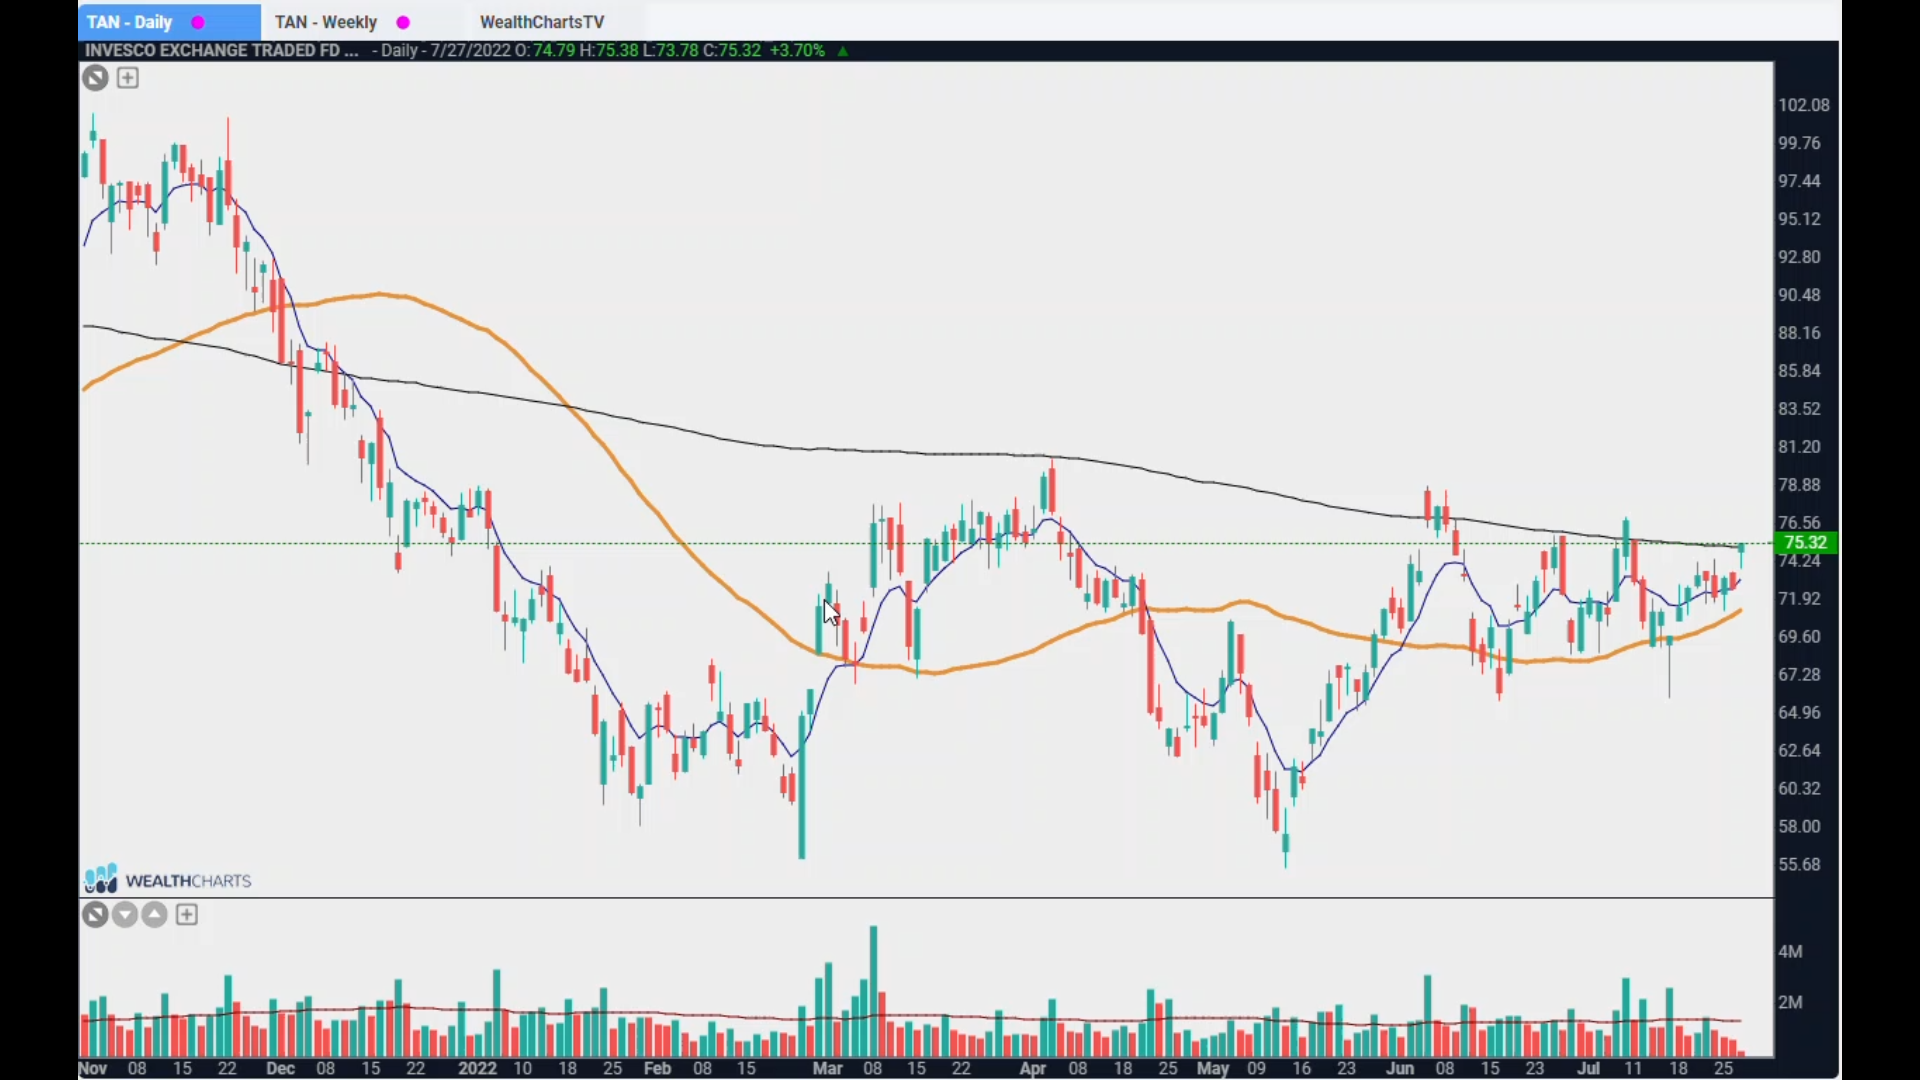Click the magenta link dot on TAN - Weekly tab

(x=403, y=22)
